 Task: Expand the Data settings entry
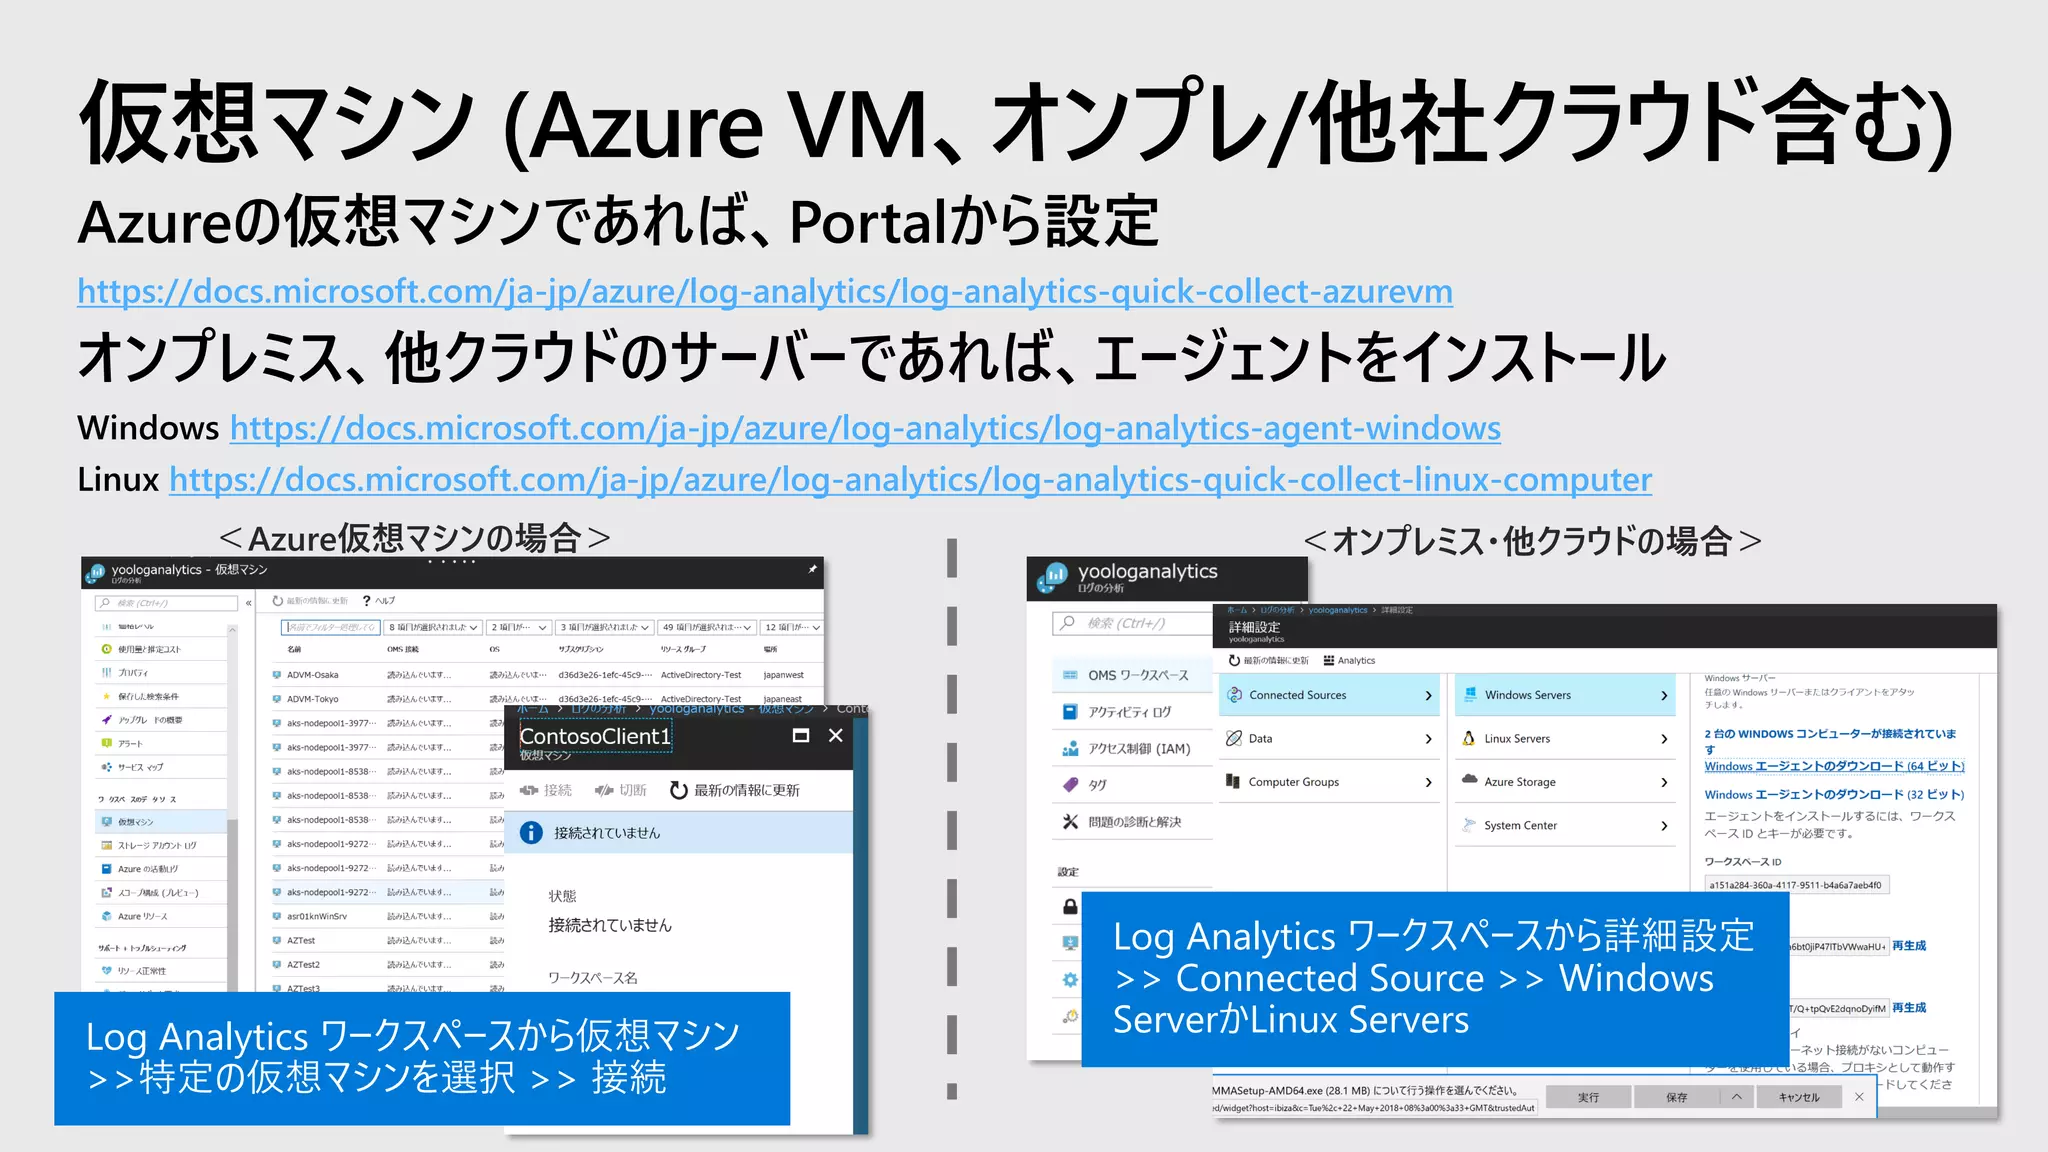point(1329,739)
